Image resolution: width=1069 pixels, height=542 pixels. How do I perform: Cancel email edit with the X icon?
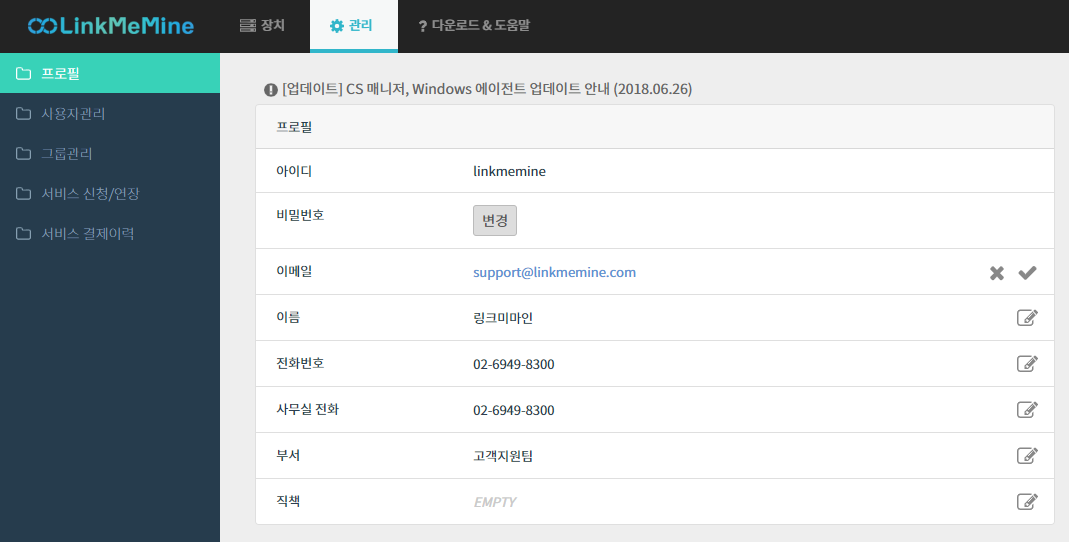[x=996, y=273]
